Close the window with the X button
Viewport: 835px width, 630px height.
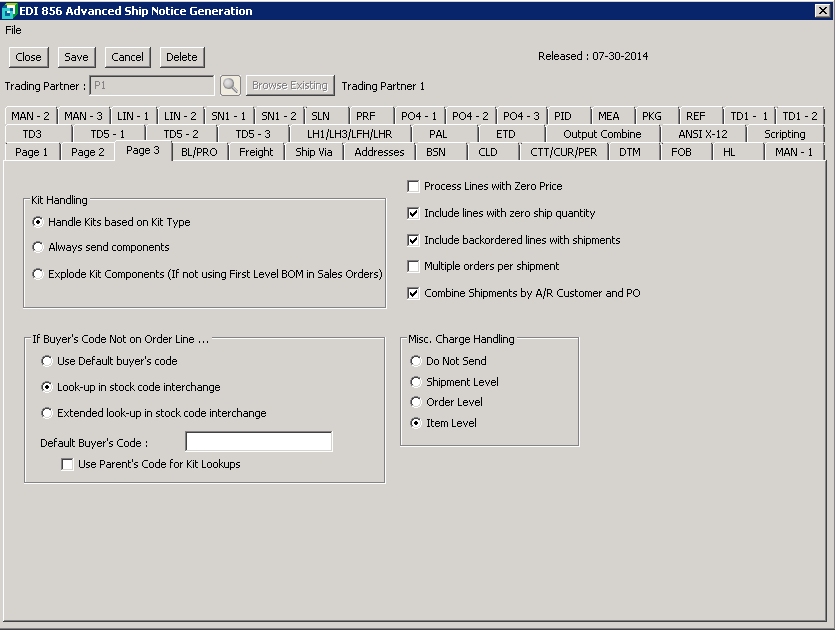pos(822,11)
